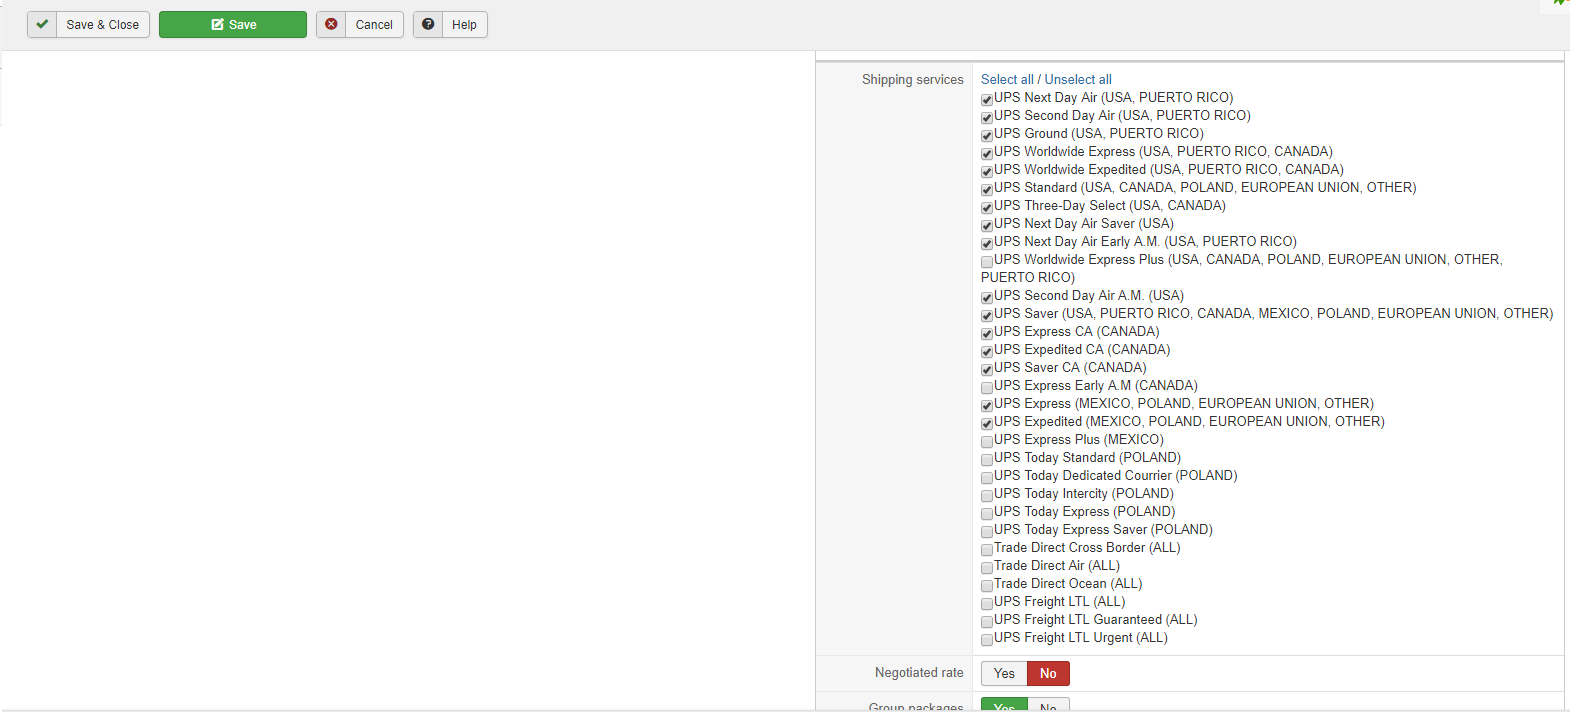Uncheck UPS Saver (USA, PUERTO RICO...) checkbox
The width and height of the screenshot is (1570, 712).
[987, 315]
